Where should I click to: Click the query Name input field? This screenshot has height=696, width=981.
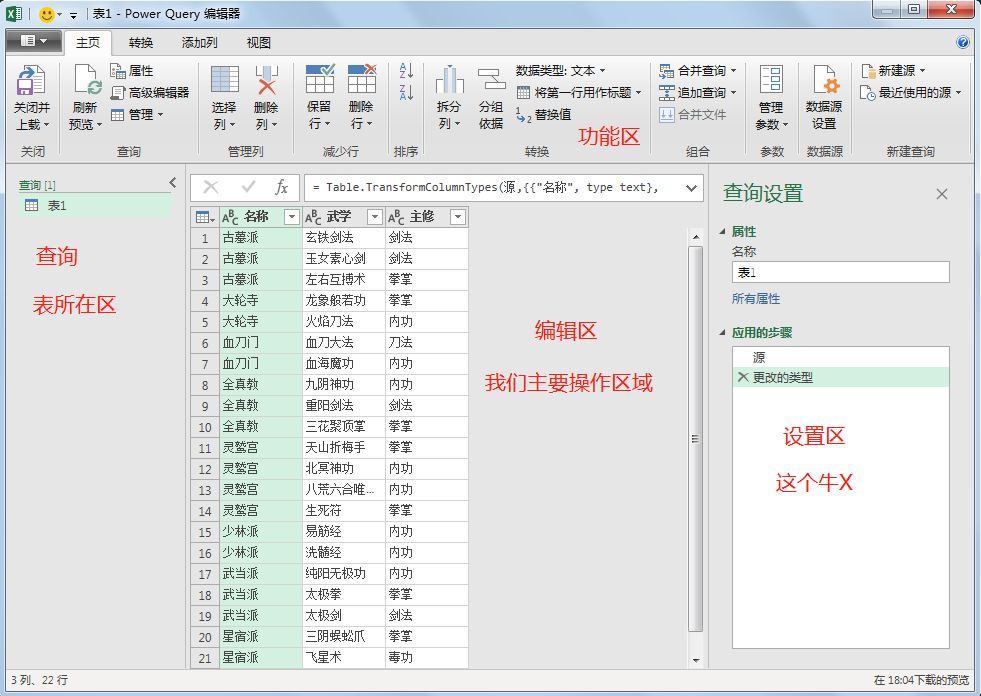coord(840,272)
